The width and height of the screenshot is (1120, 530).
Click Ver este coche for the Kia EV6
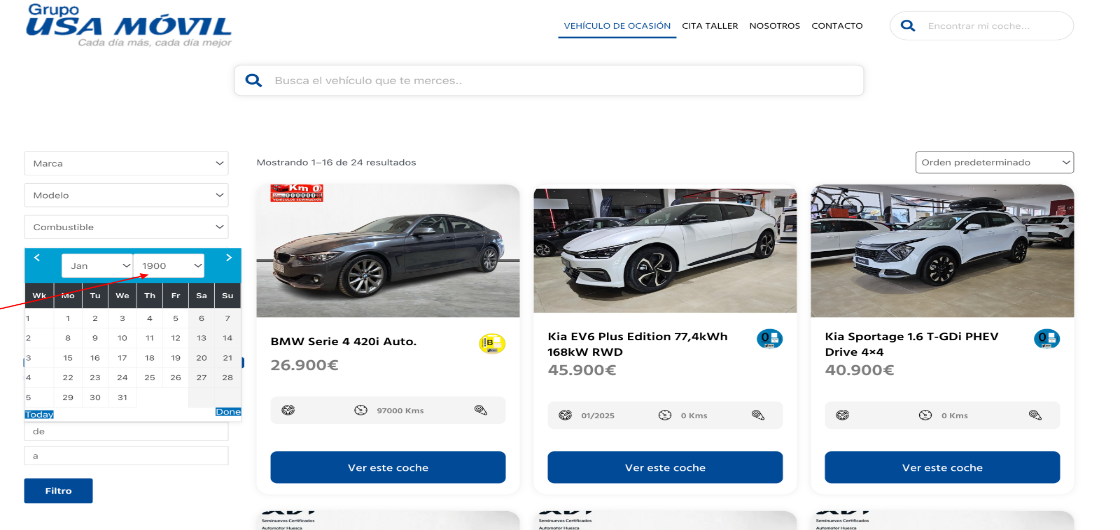(x=665, y=467)
